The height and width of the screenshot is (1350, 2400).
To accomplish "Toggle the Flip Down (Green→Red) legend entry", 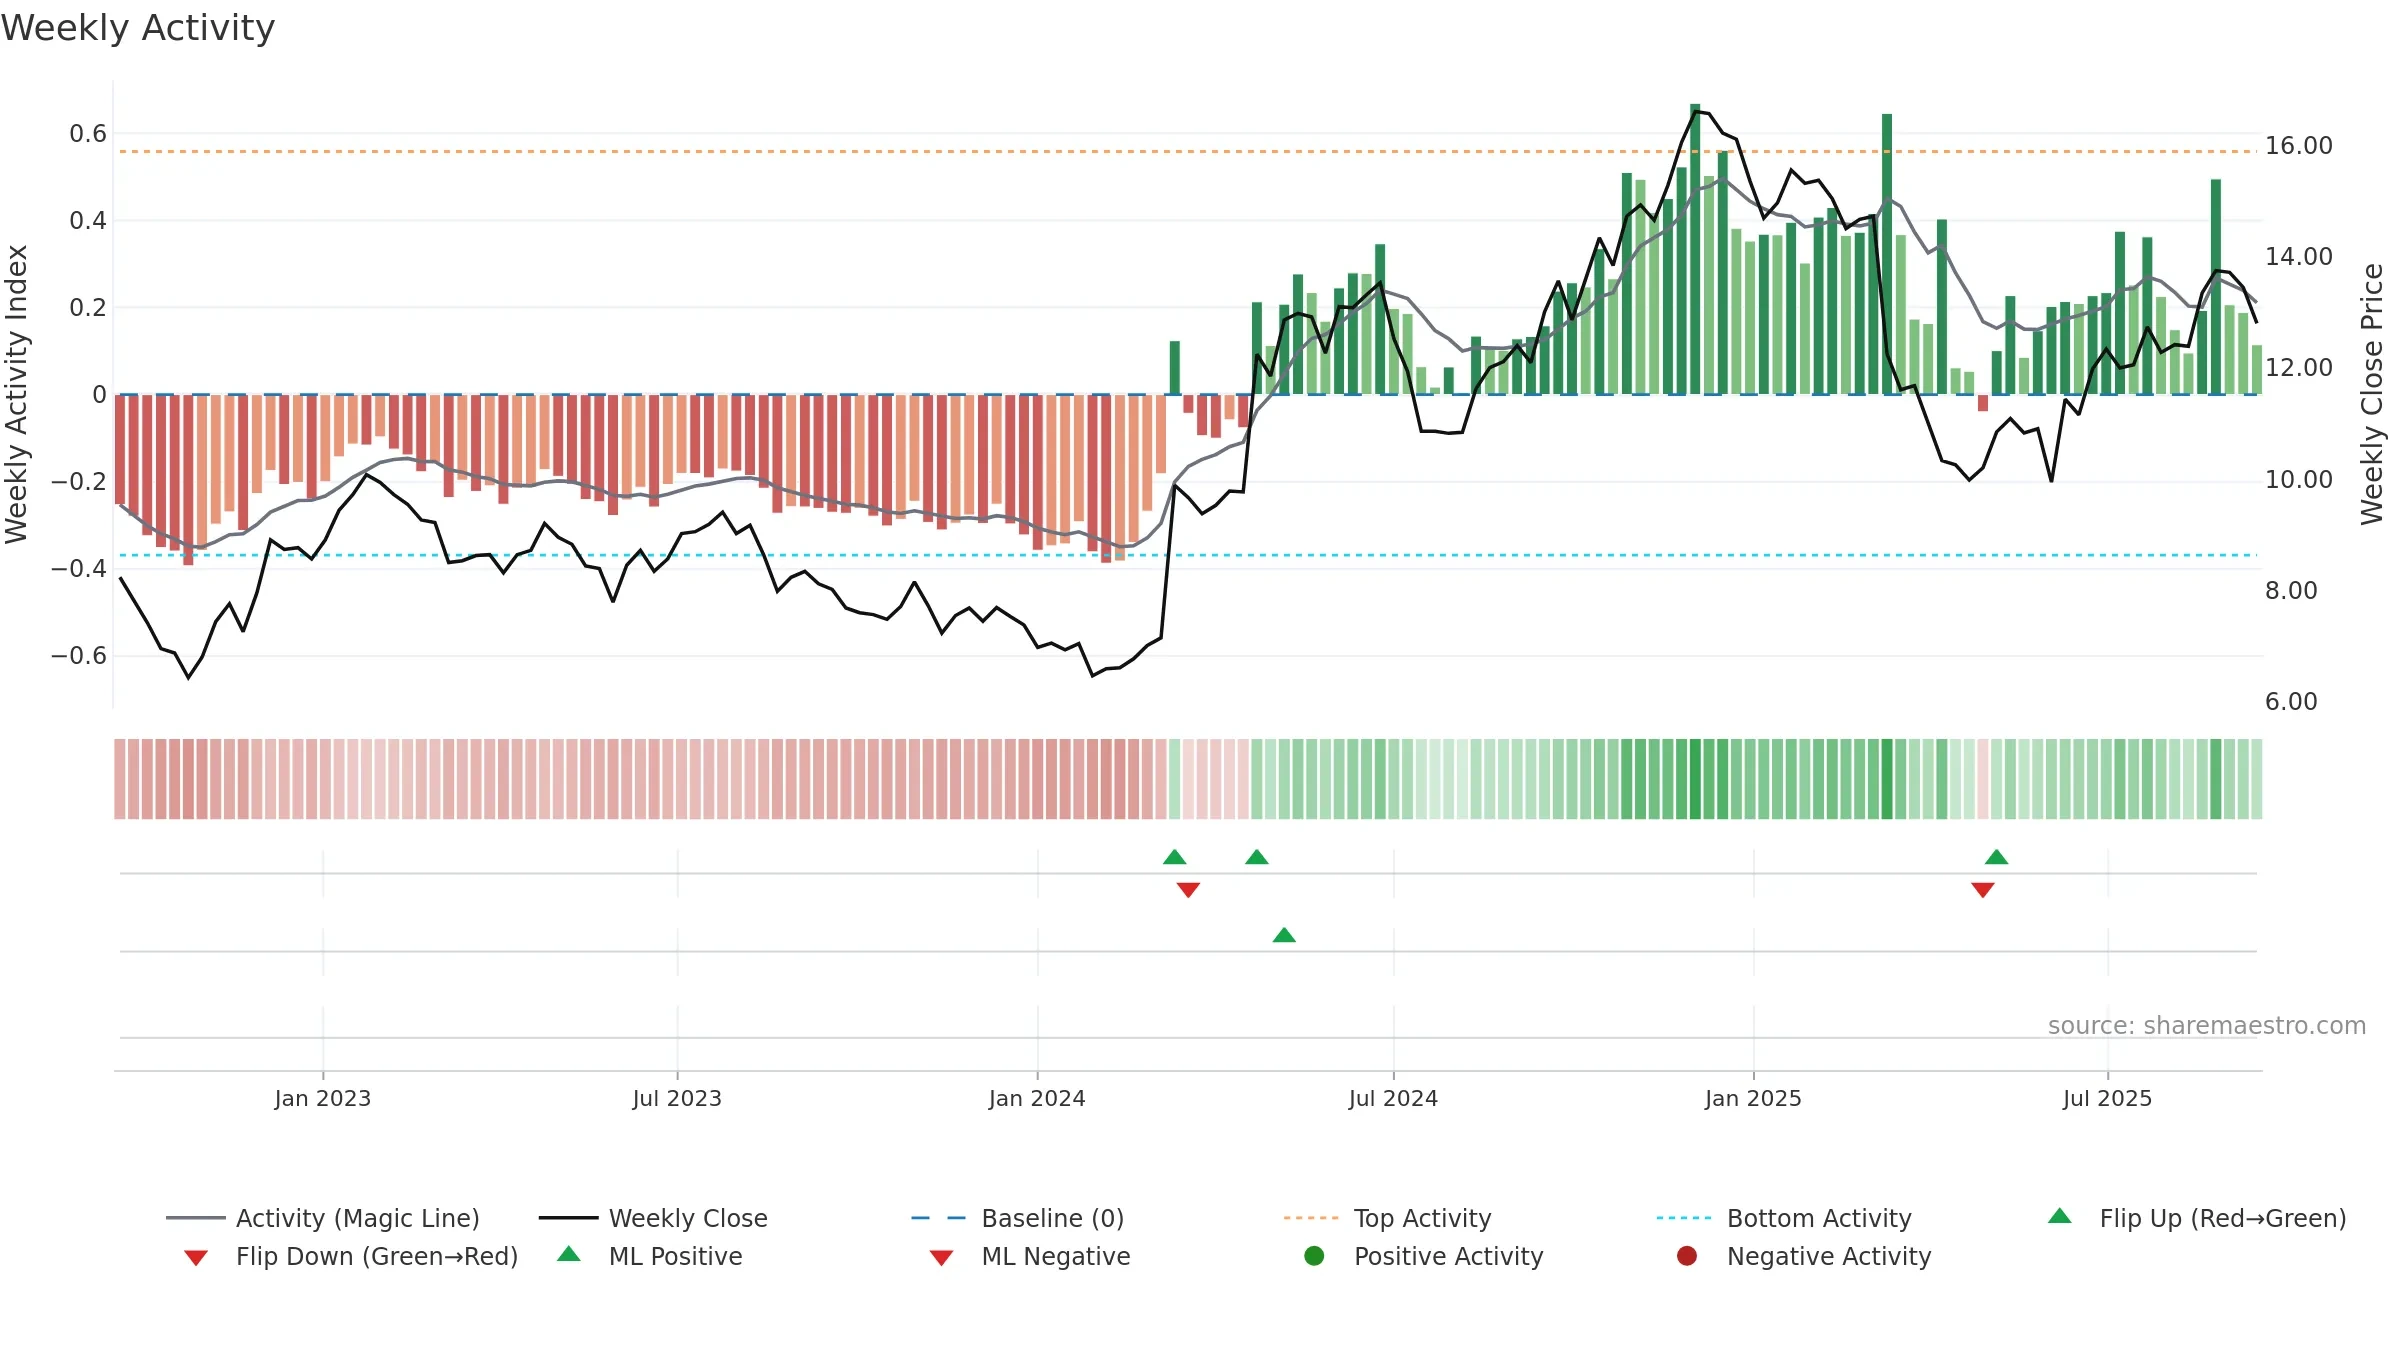I will pos(350,1256).
